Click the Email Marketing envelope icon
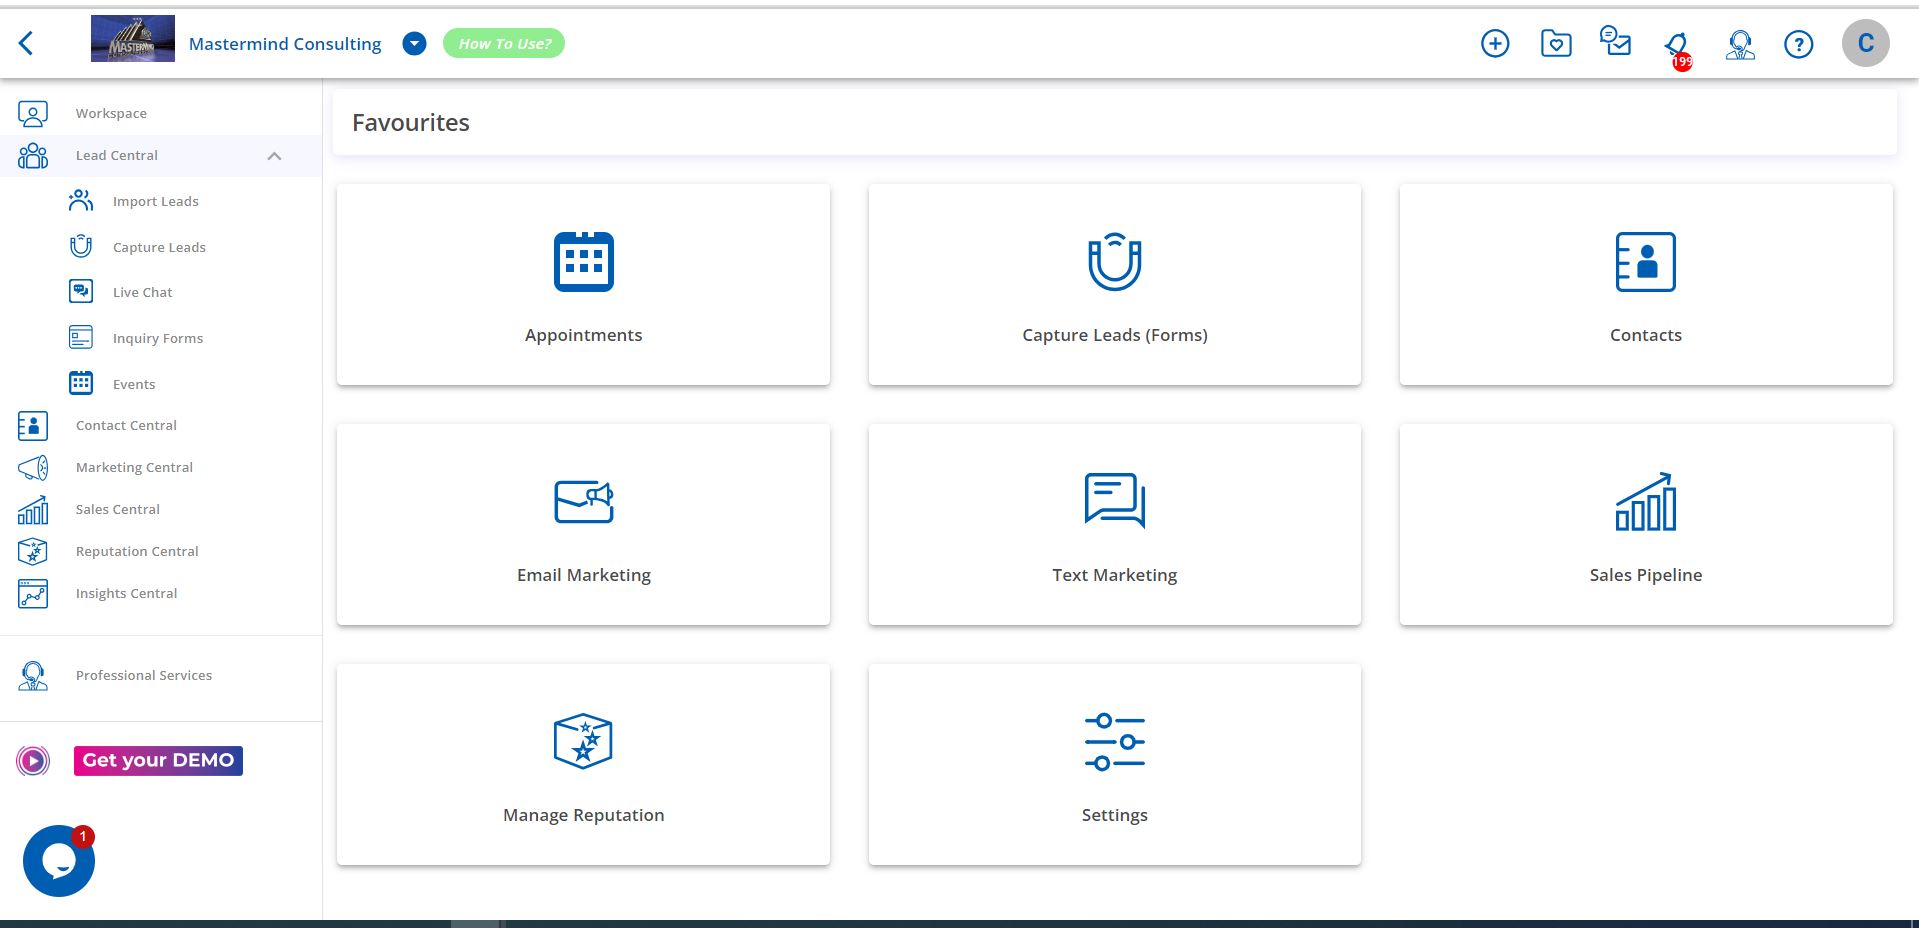1919x928 pixels. [x=584, y=501]
